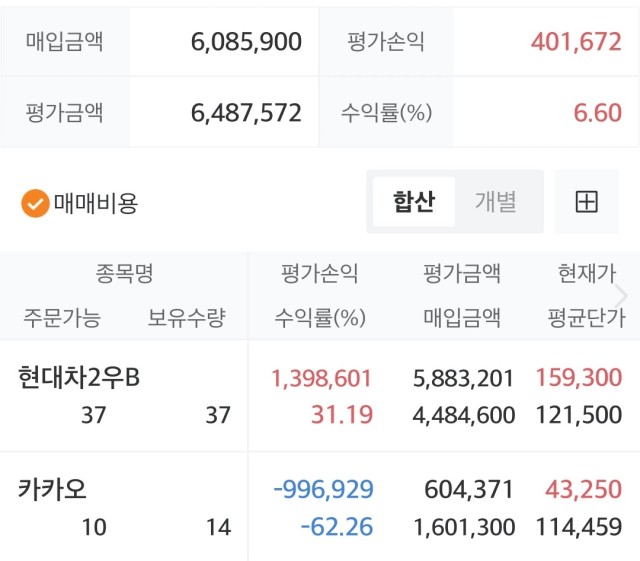Click the 평가손익 table column header
Image resolution: width=640 pixels, height=561 pixels.
click(320, 273)
